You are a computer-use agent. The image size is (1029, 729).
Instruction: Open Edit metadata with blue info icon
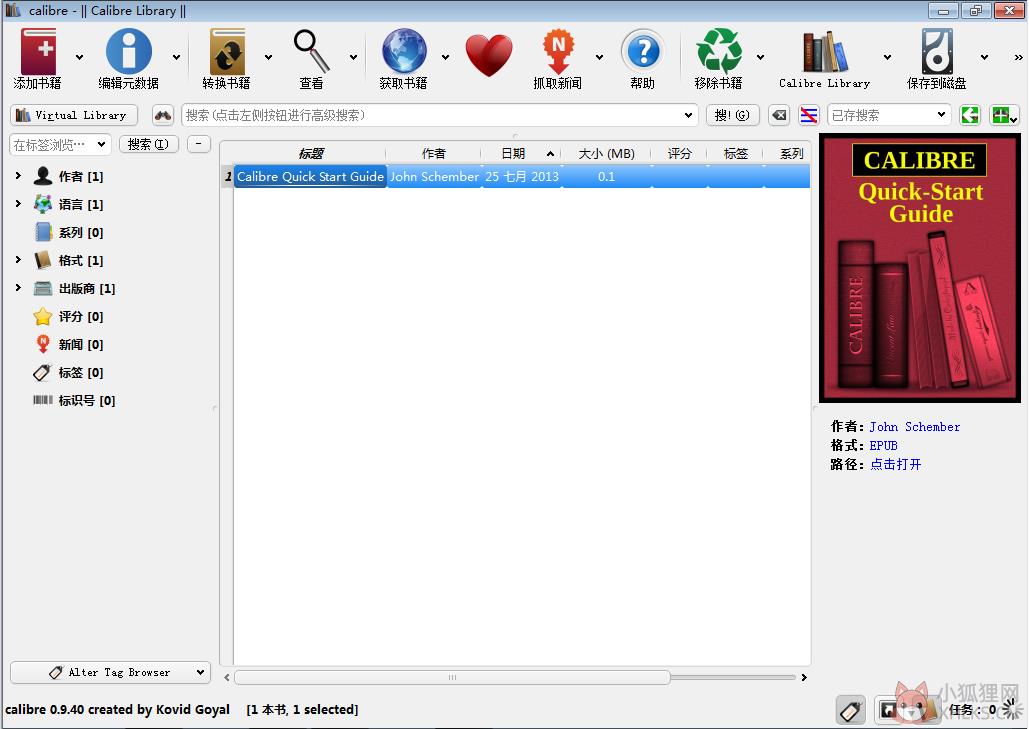[129, 51]
